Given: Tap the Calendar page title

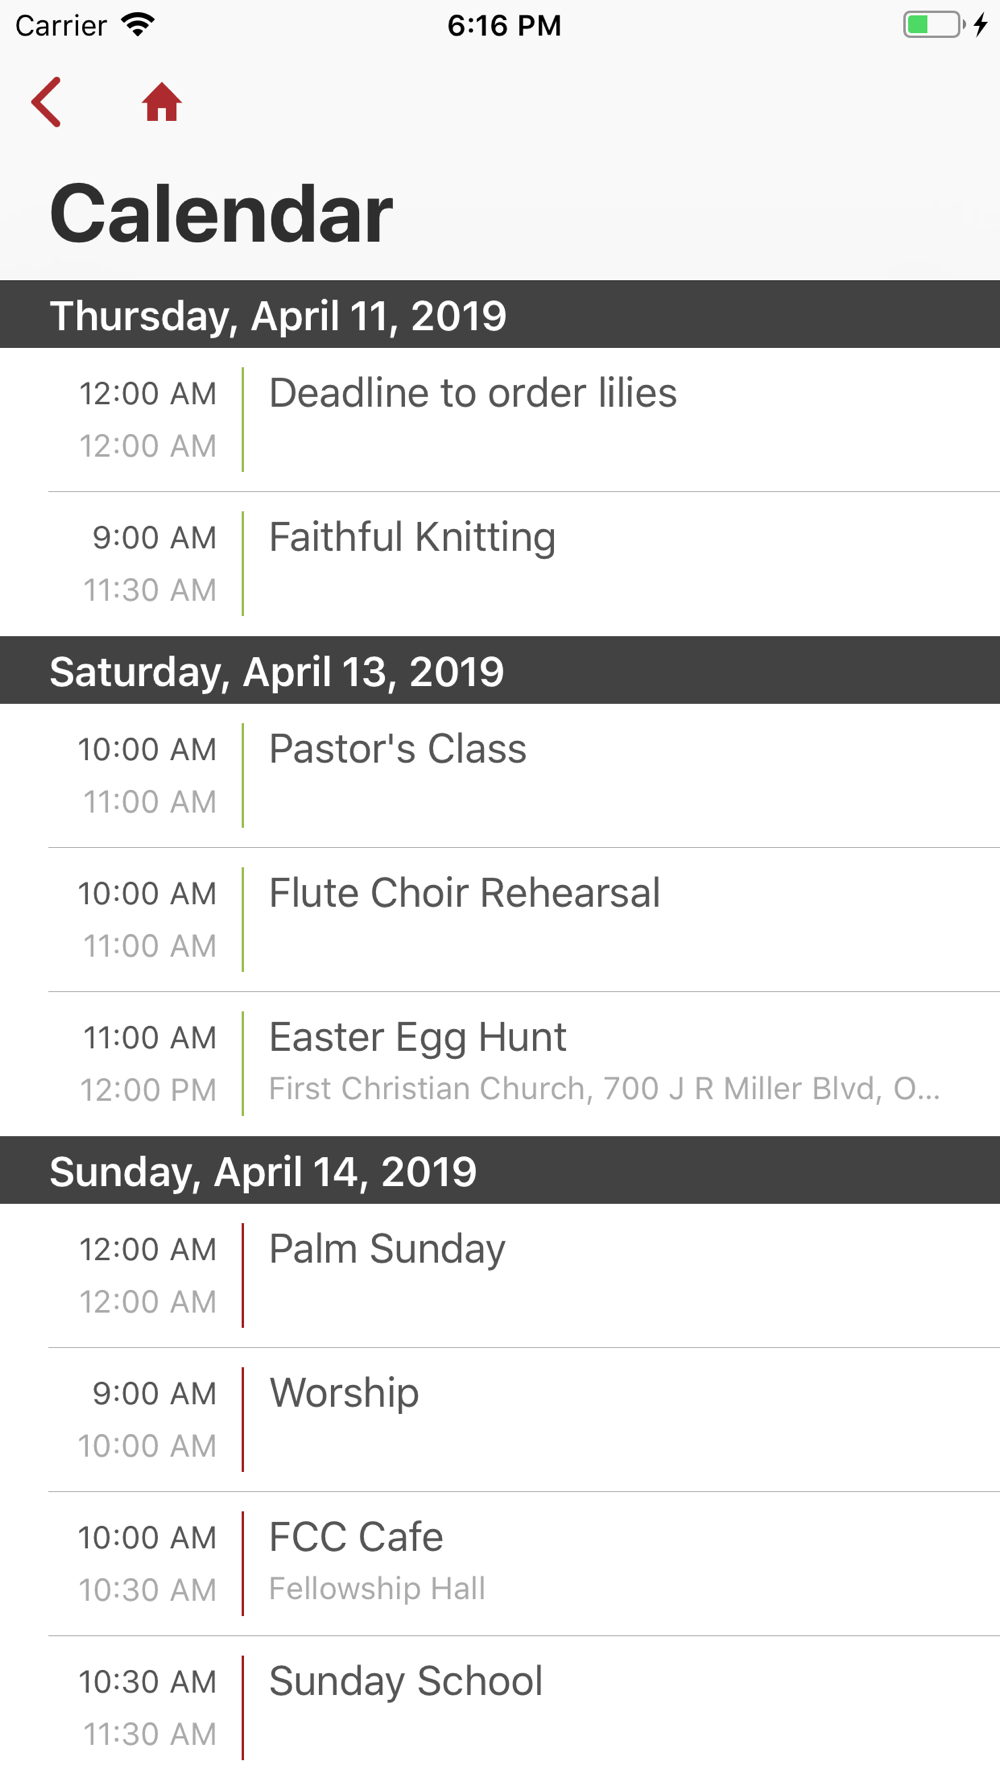Looking at the screenshot, I should [221, 213].
